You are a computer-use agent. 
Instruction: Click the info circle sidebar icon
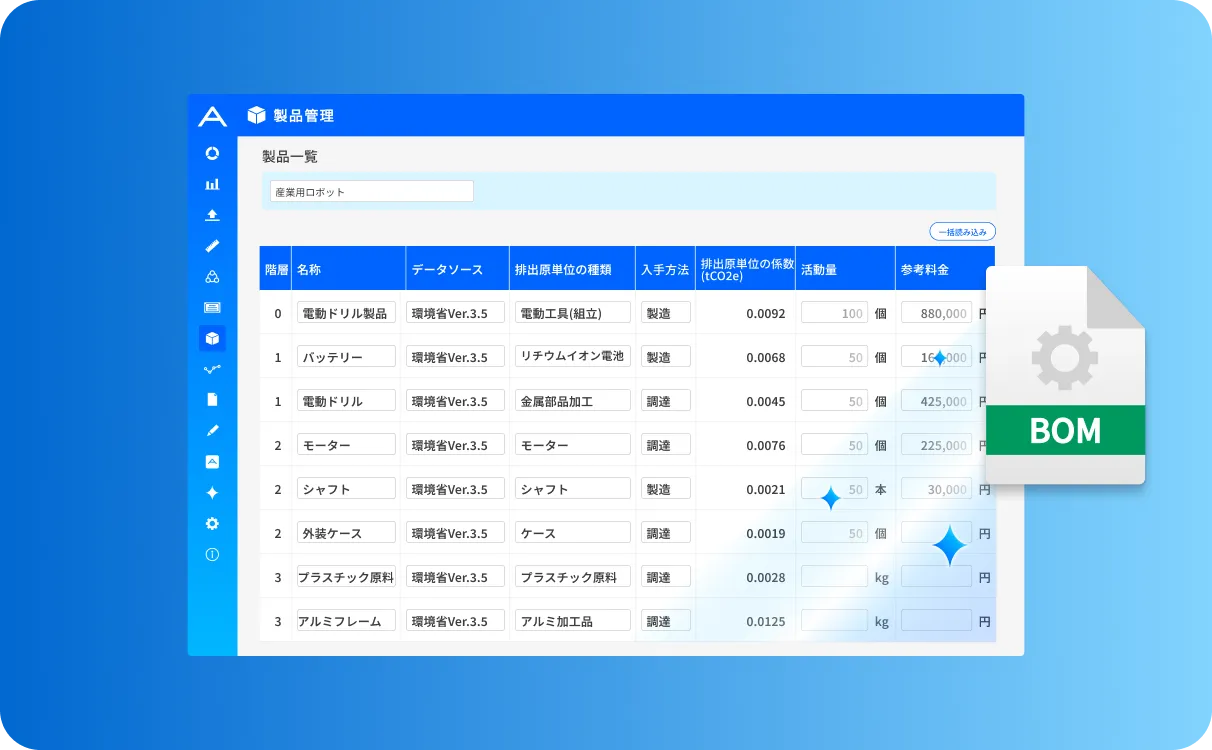tap(212, 555)
